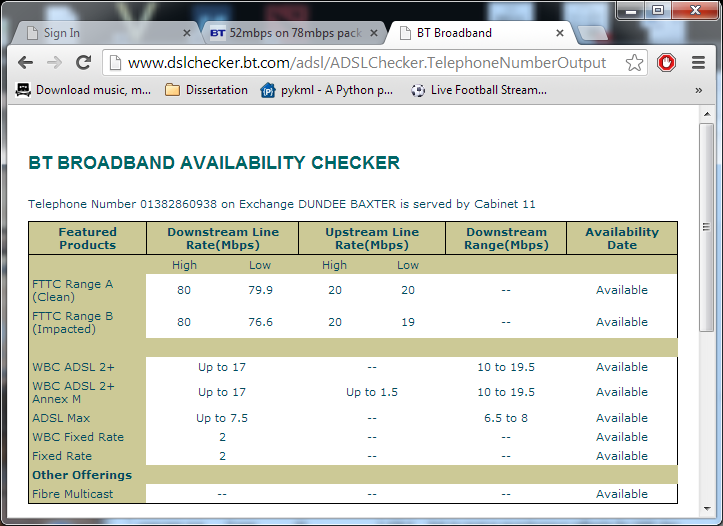Click the FTTC Range B (Impacted) row label
The width and height of the screenshot is (723, 526).
(x=72, y=323)
